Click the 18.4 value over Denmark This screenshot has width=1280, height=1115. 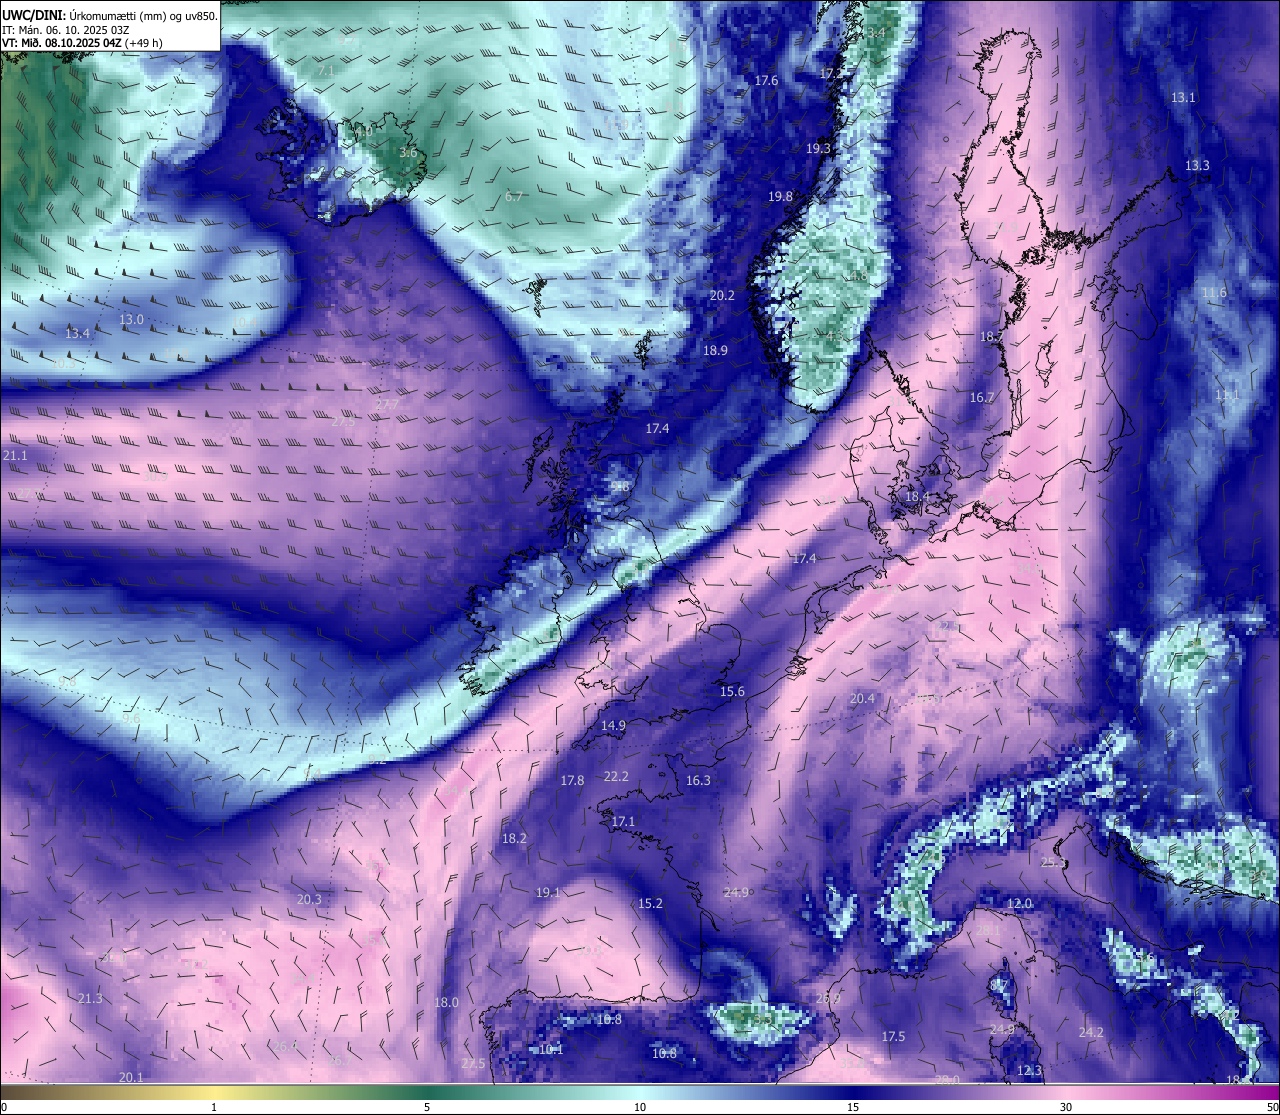pyautogui.click(x=917, y=496)
